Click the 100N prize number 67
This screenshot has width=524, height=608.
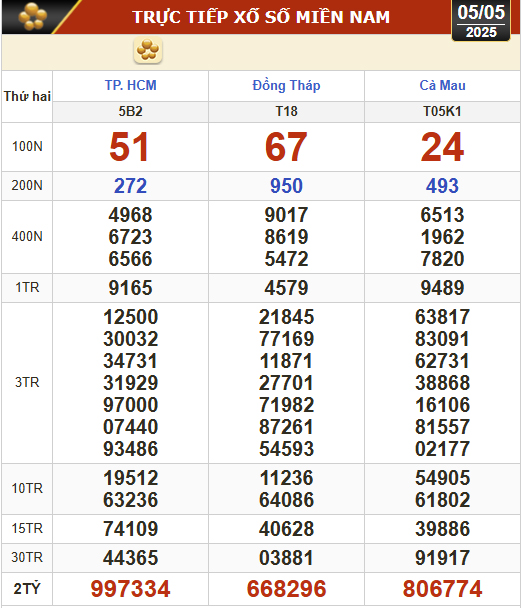[x=286, y=147]
